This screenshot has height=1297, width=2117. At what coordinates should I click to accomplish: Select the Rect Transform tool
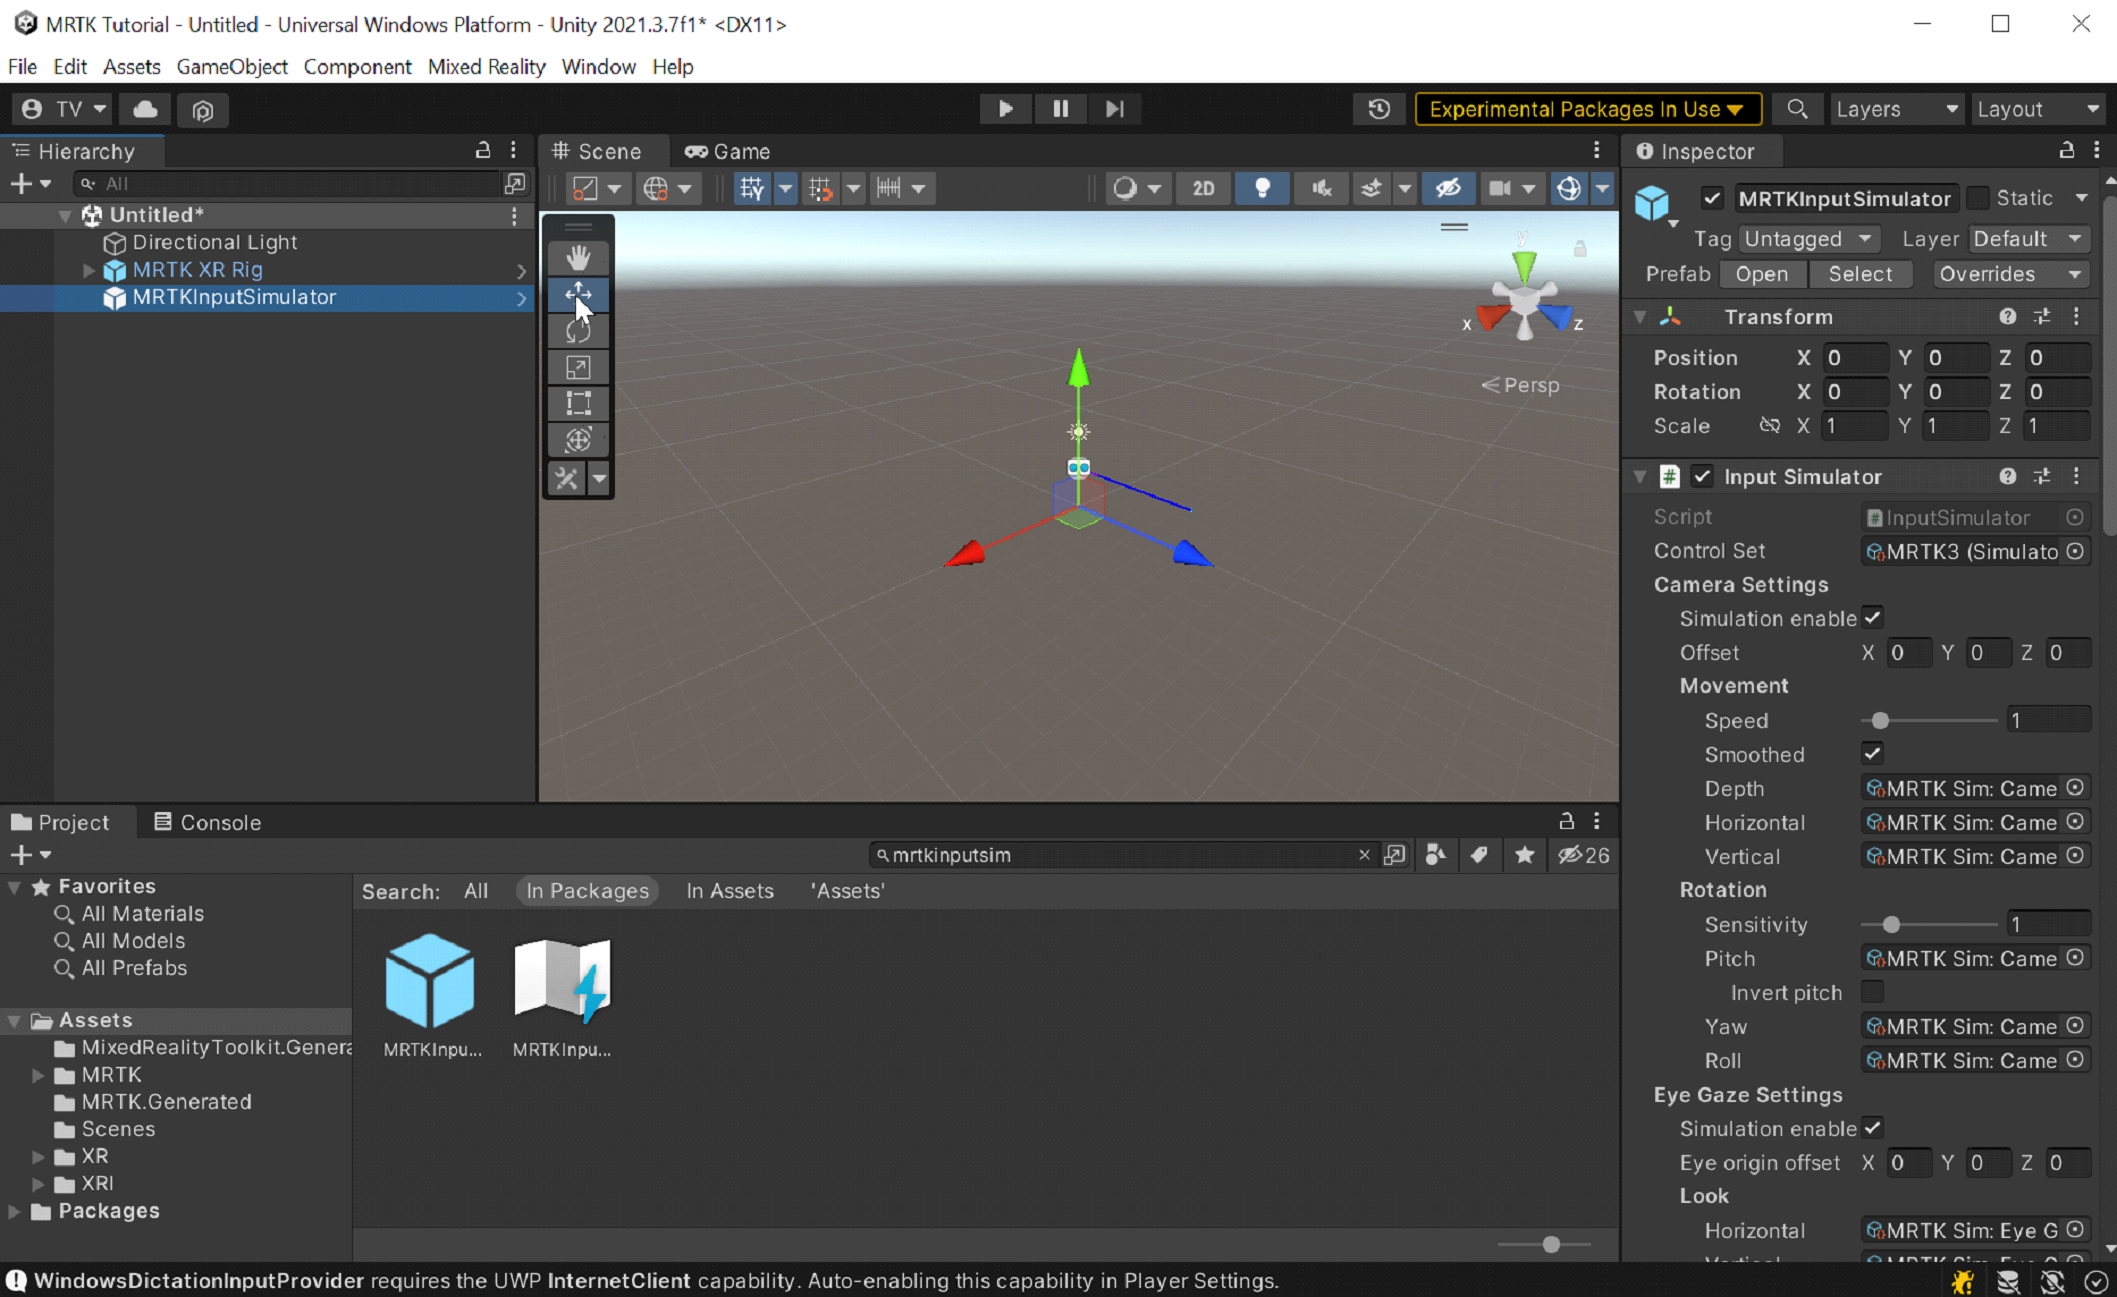click(x=579, y=402)
